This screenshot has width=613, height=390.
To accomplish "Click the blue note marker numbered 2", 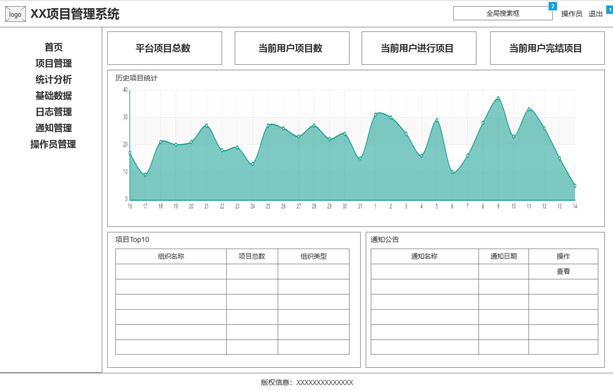I will (552, 6).
